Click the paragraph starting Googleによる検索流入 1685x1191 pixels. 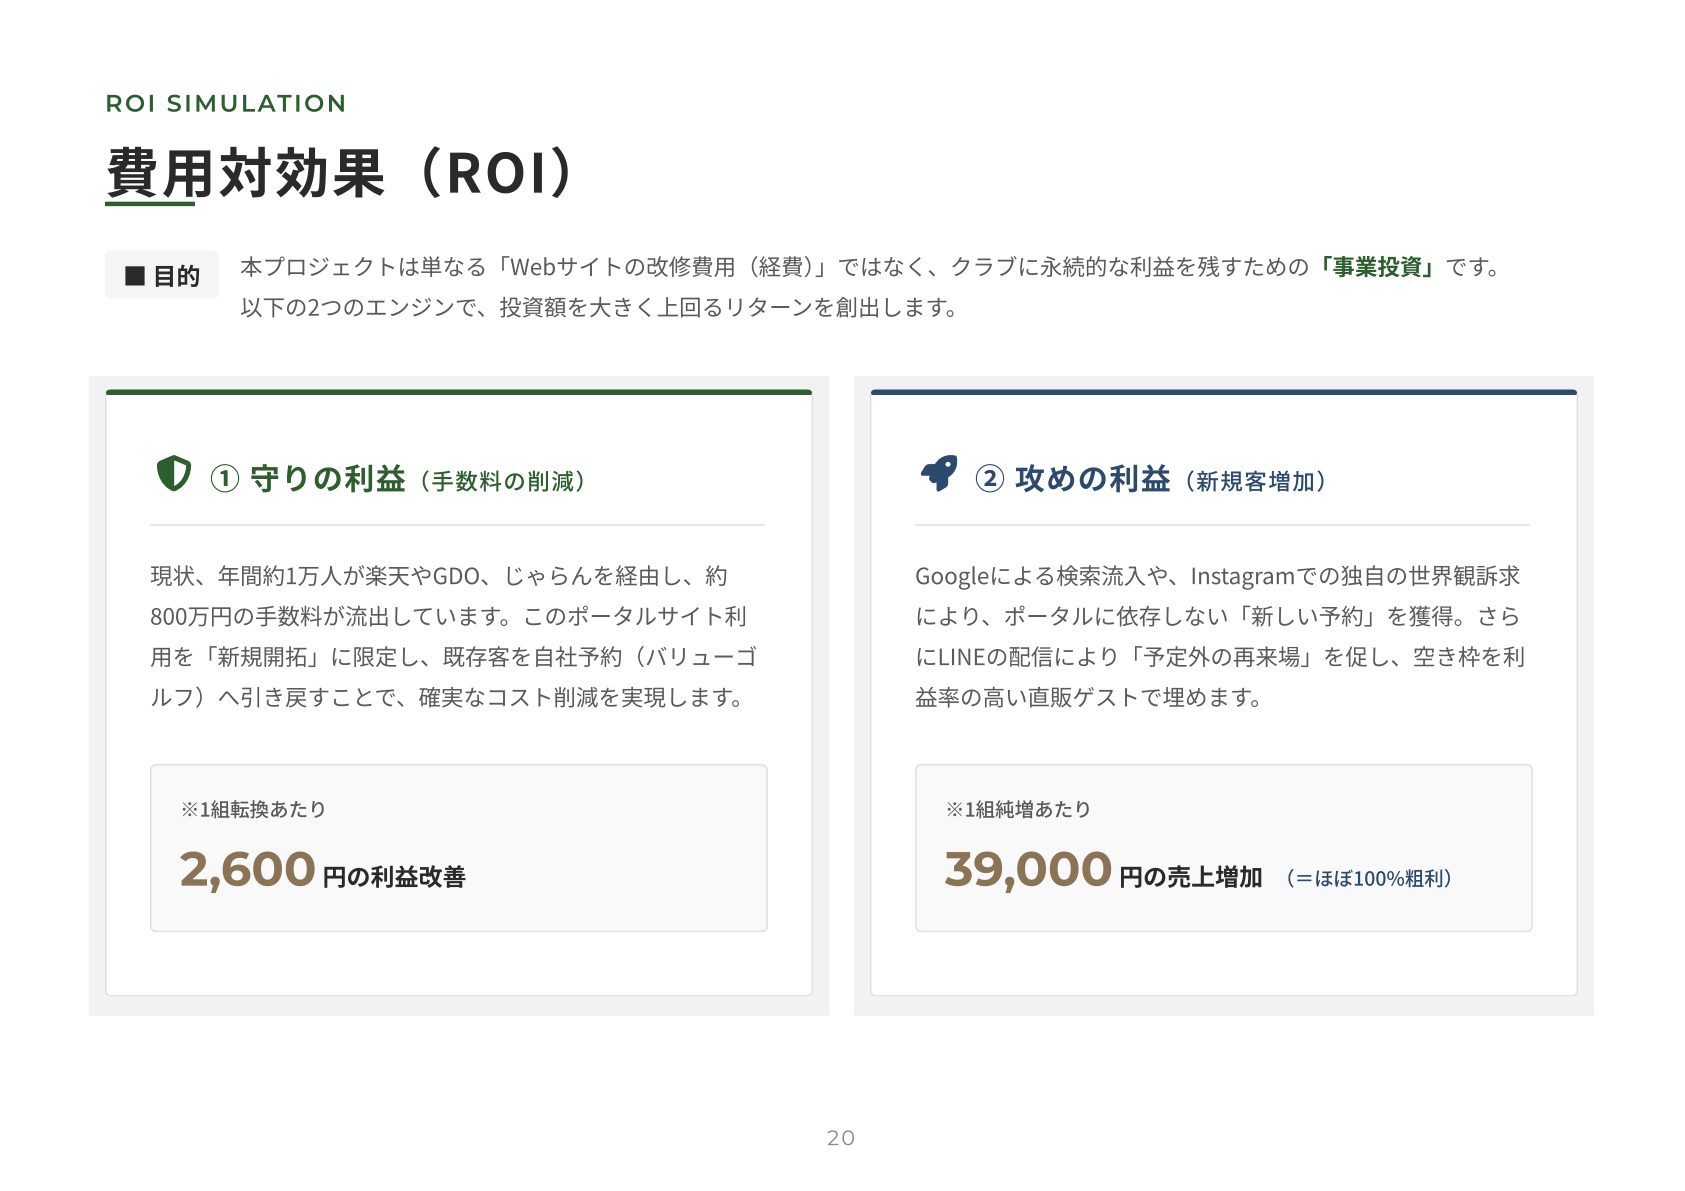(x=1220, y=636)
